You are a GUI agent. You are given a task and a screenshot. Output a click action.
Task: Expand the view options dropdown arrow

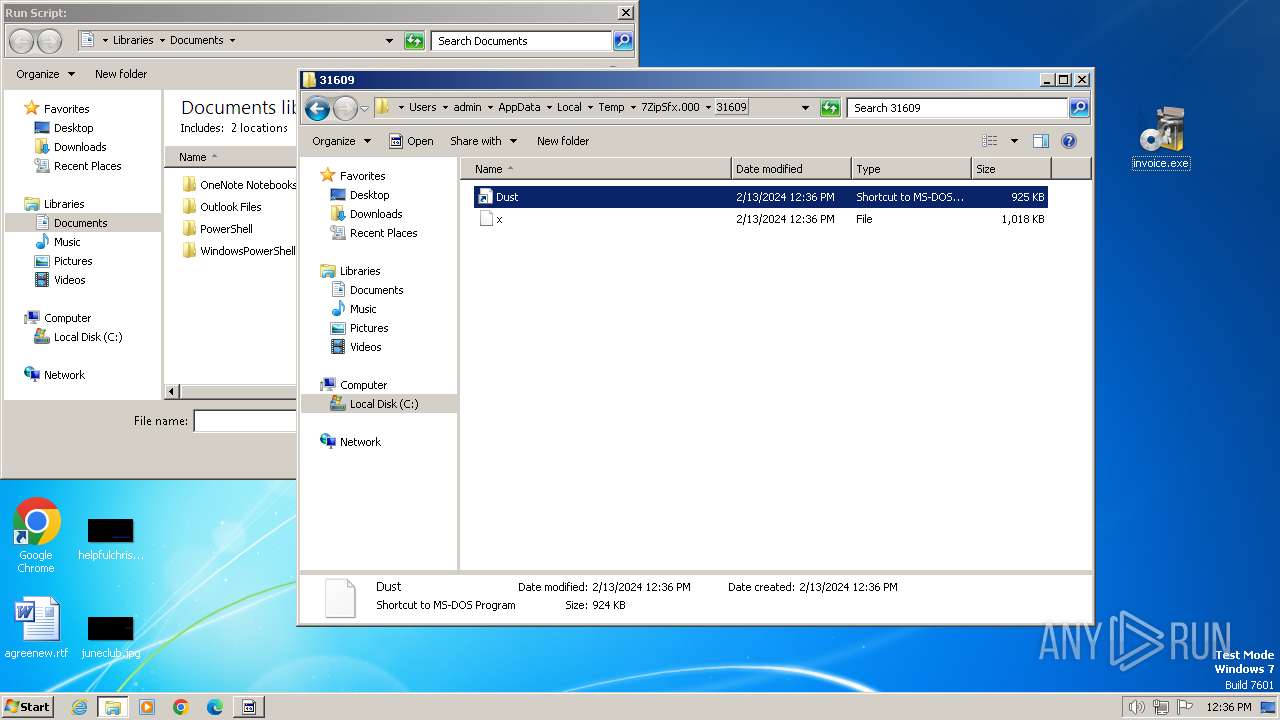point(1014,141)
